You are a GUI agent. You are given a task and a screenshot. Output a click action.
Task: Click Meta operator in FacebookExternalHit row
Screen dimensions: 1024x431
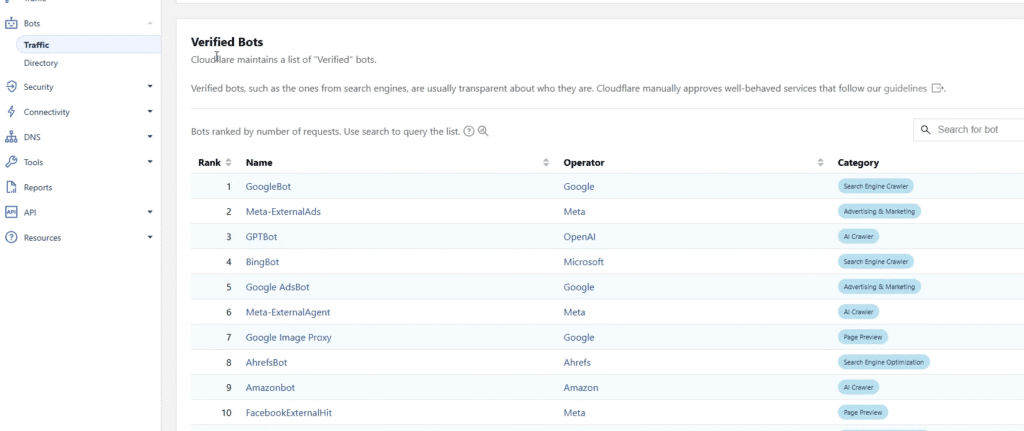coord(575,413)
